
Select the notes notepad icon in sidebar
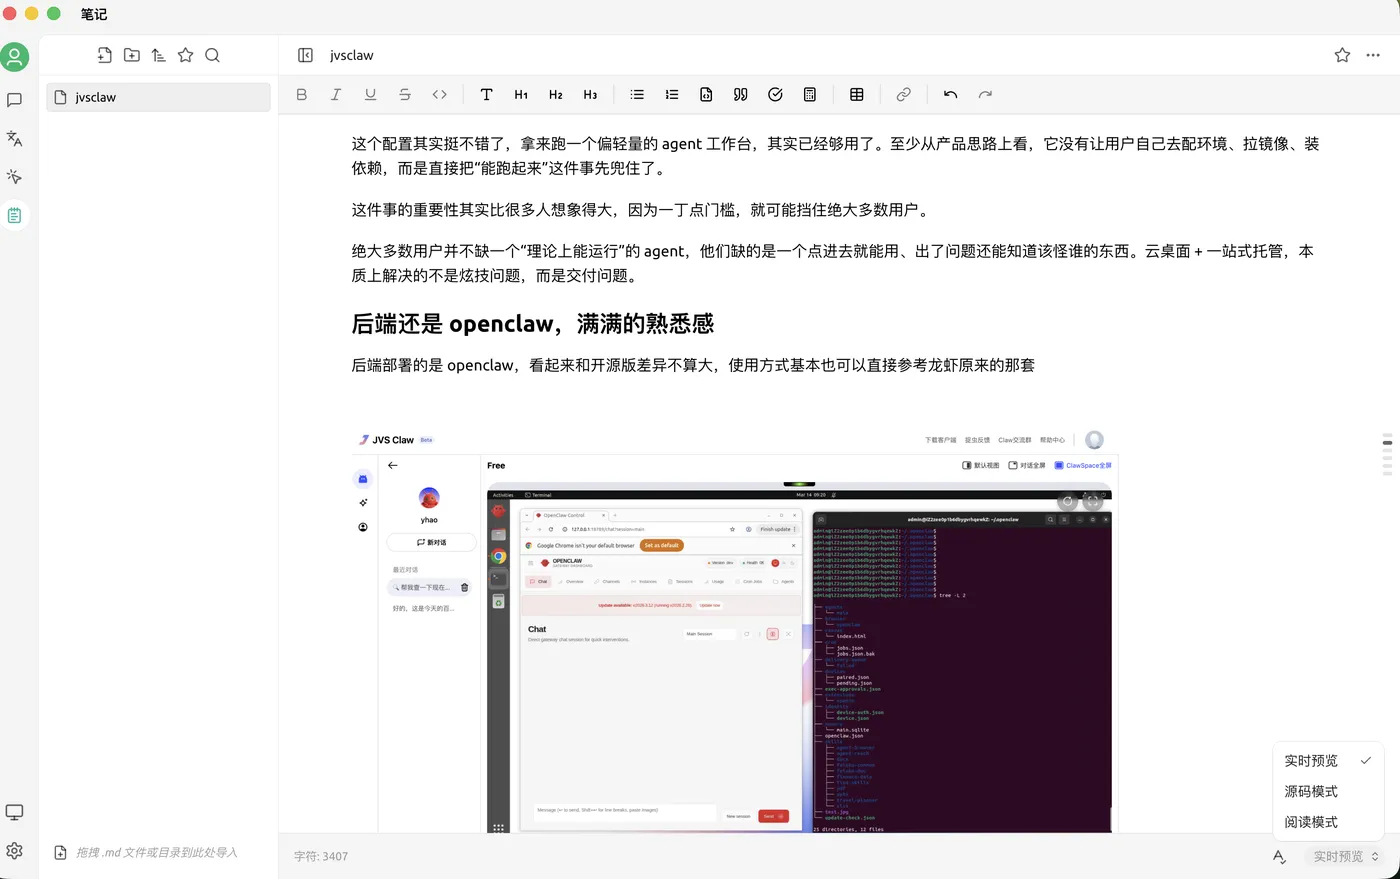14,215
